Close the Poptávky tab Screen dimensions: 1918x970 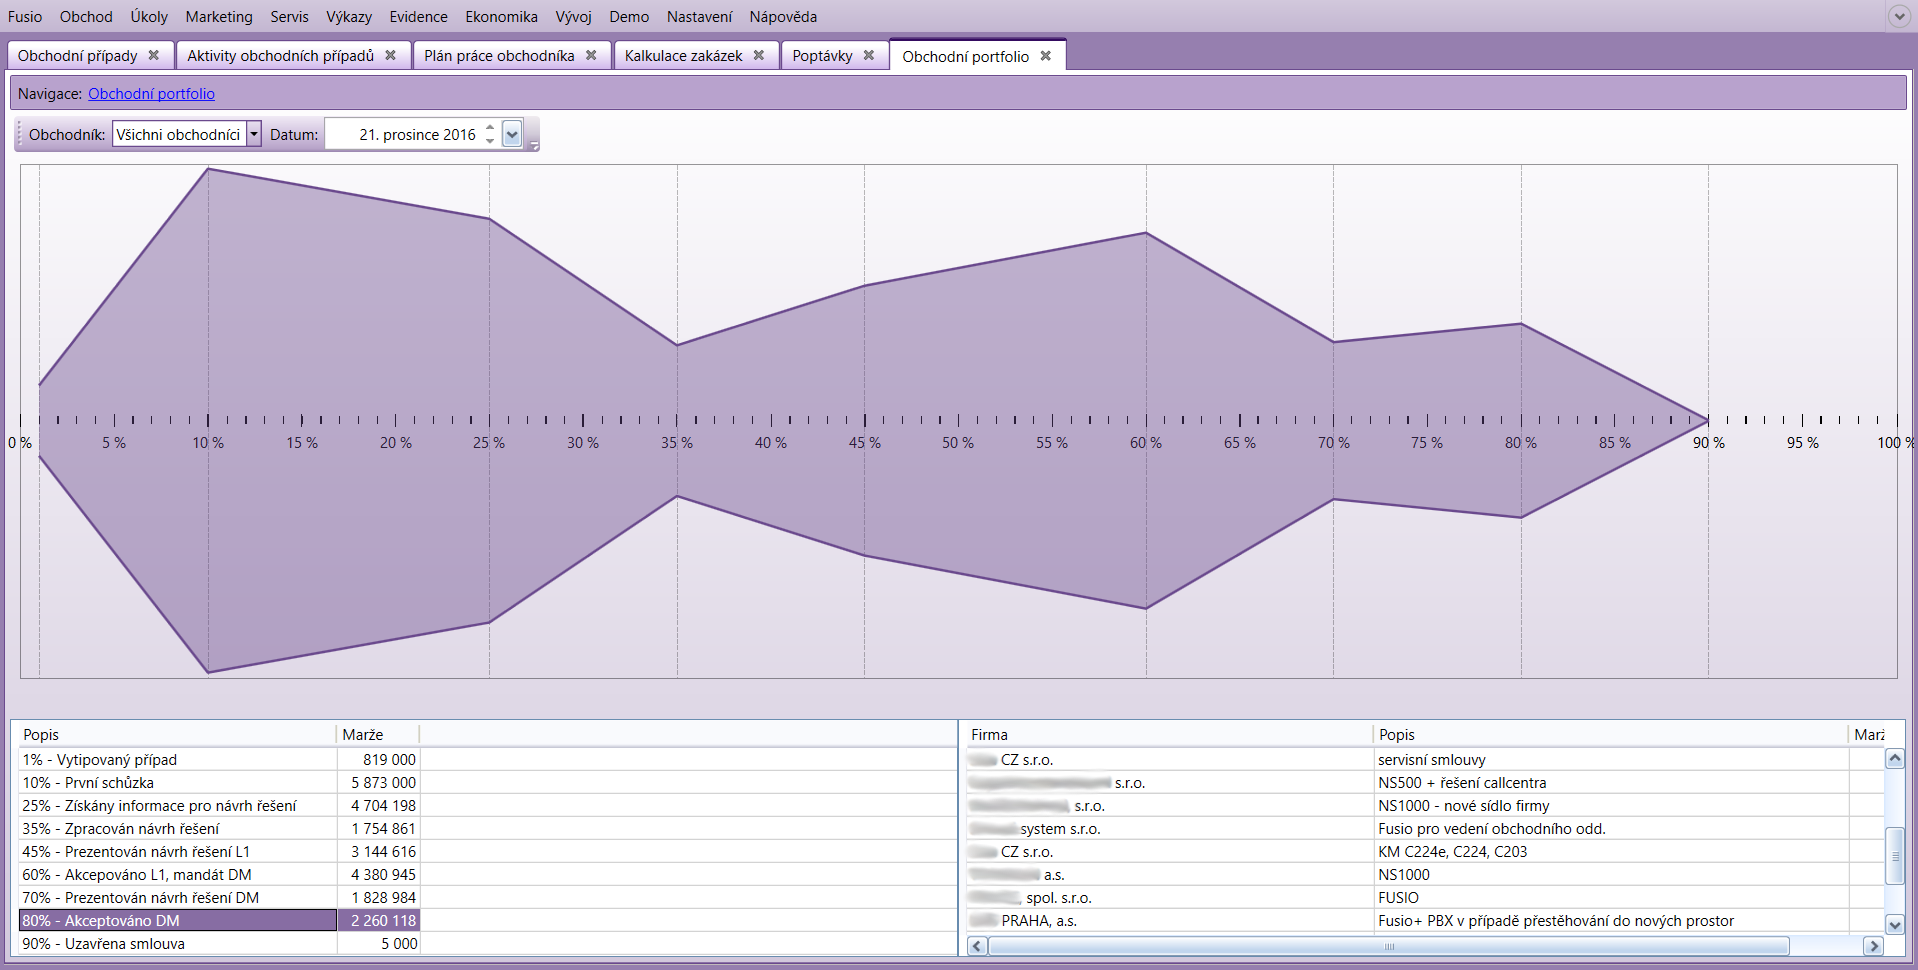[x=869, y=56]
